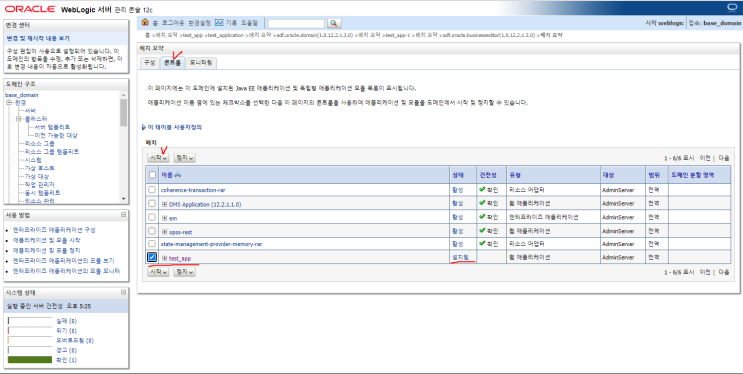The width and height of the screenshot is (743, 374).
Task: Click the sort icon beside 이름 header
Action: [178, 175]
